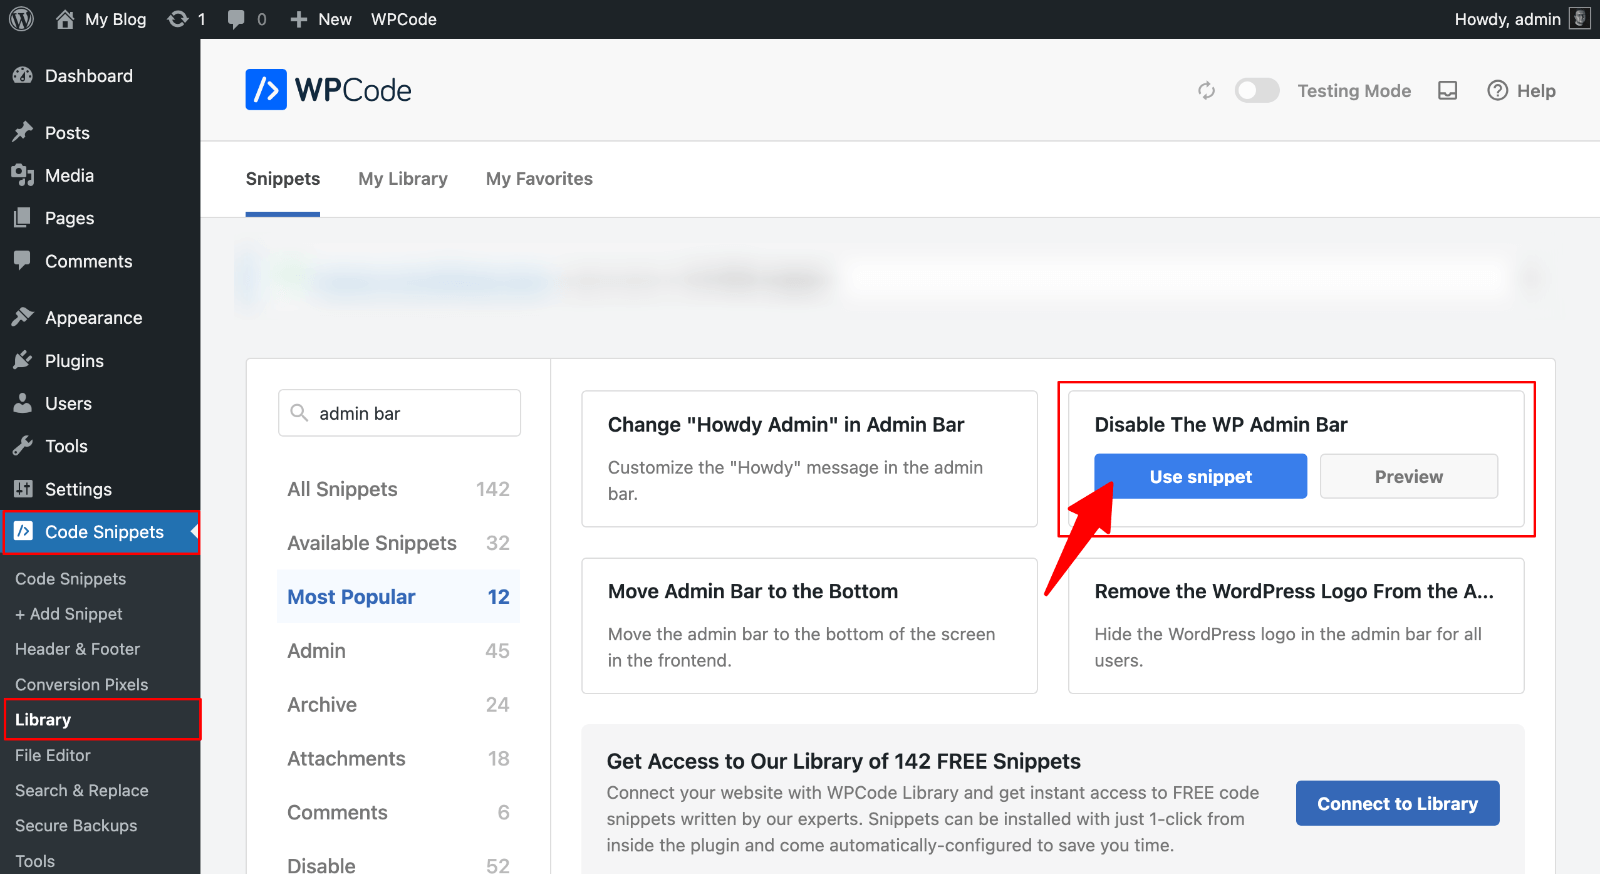
Task: Click the Help question mark icon
Action: tap(1497, 91)
